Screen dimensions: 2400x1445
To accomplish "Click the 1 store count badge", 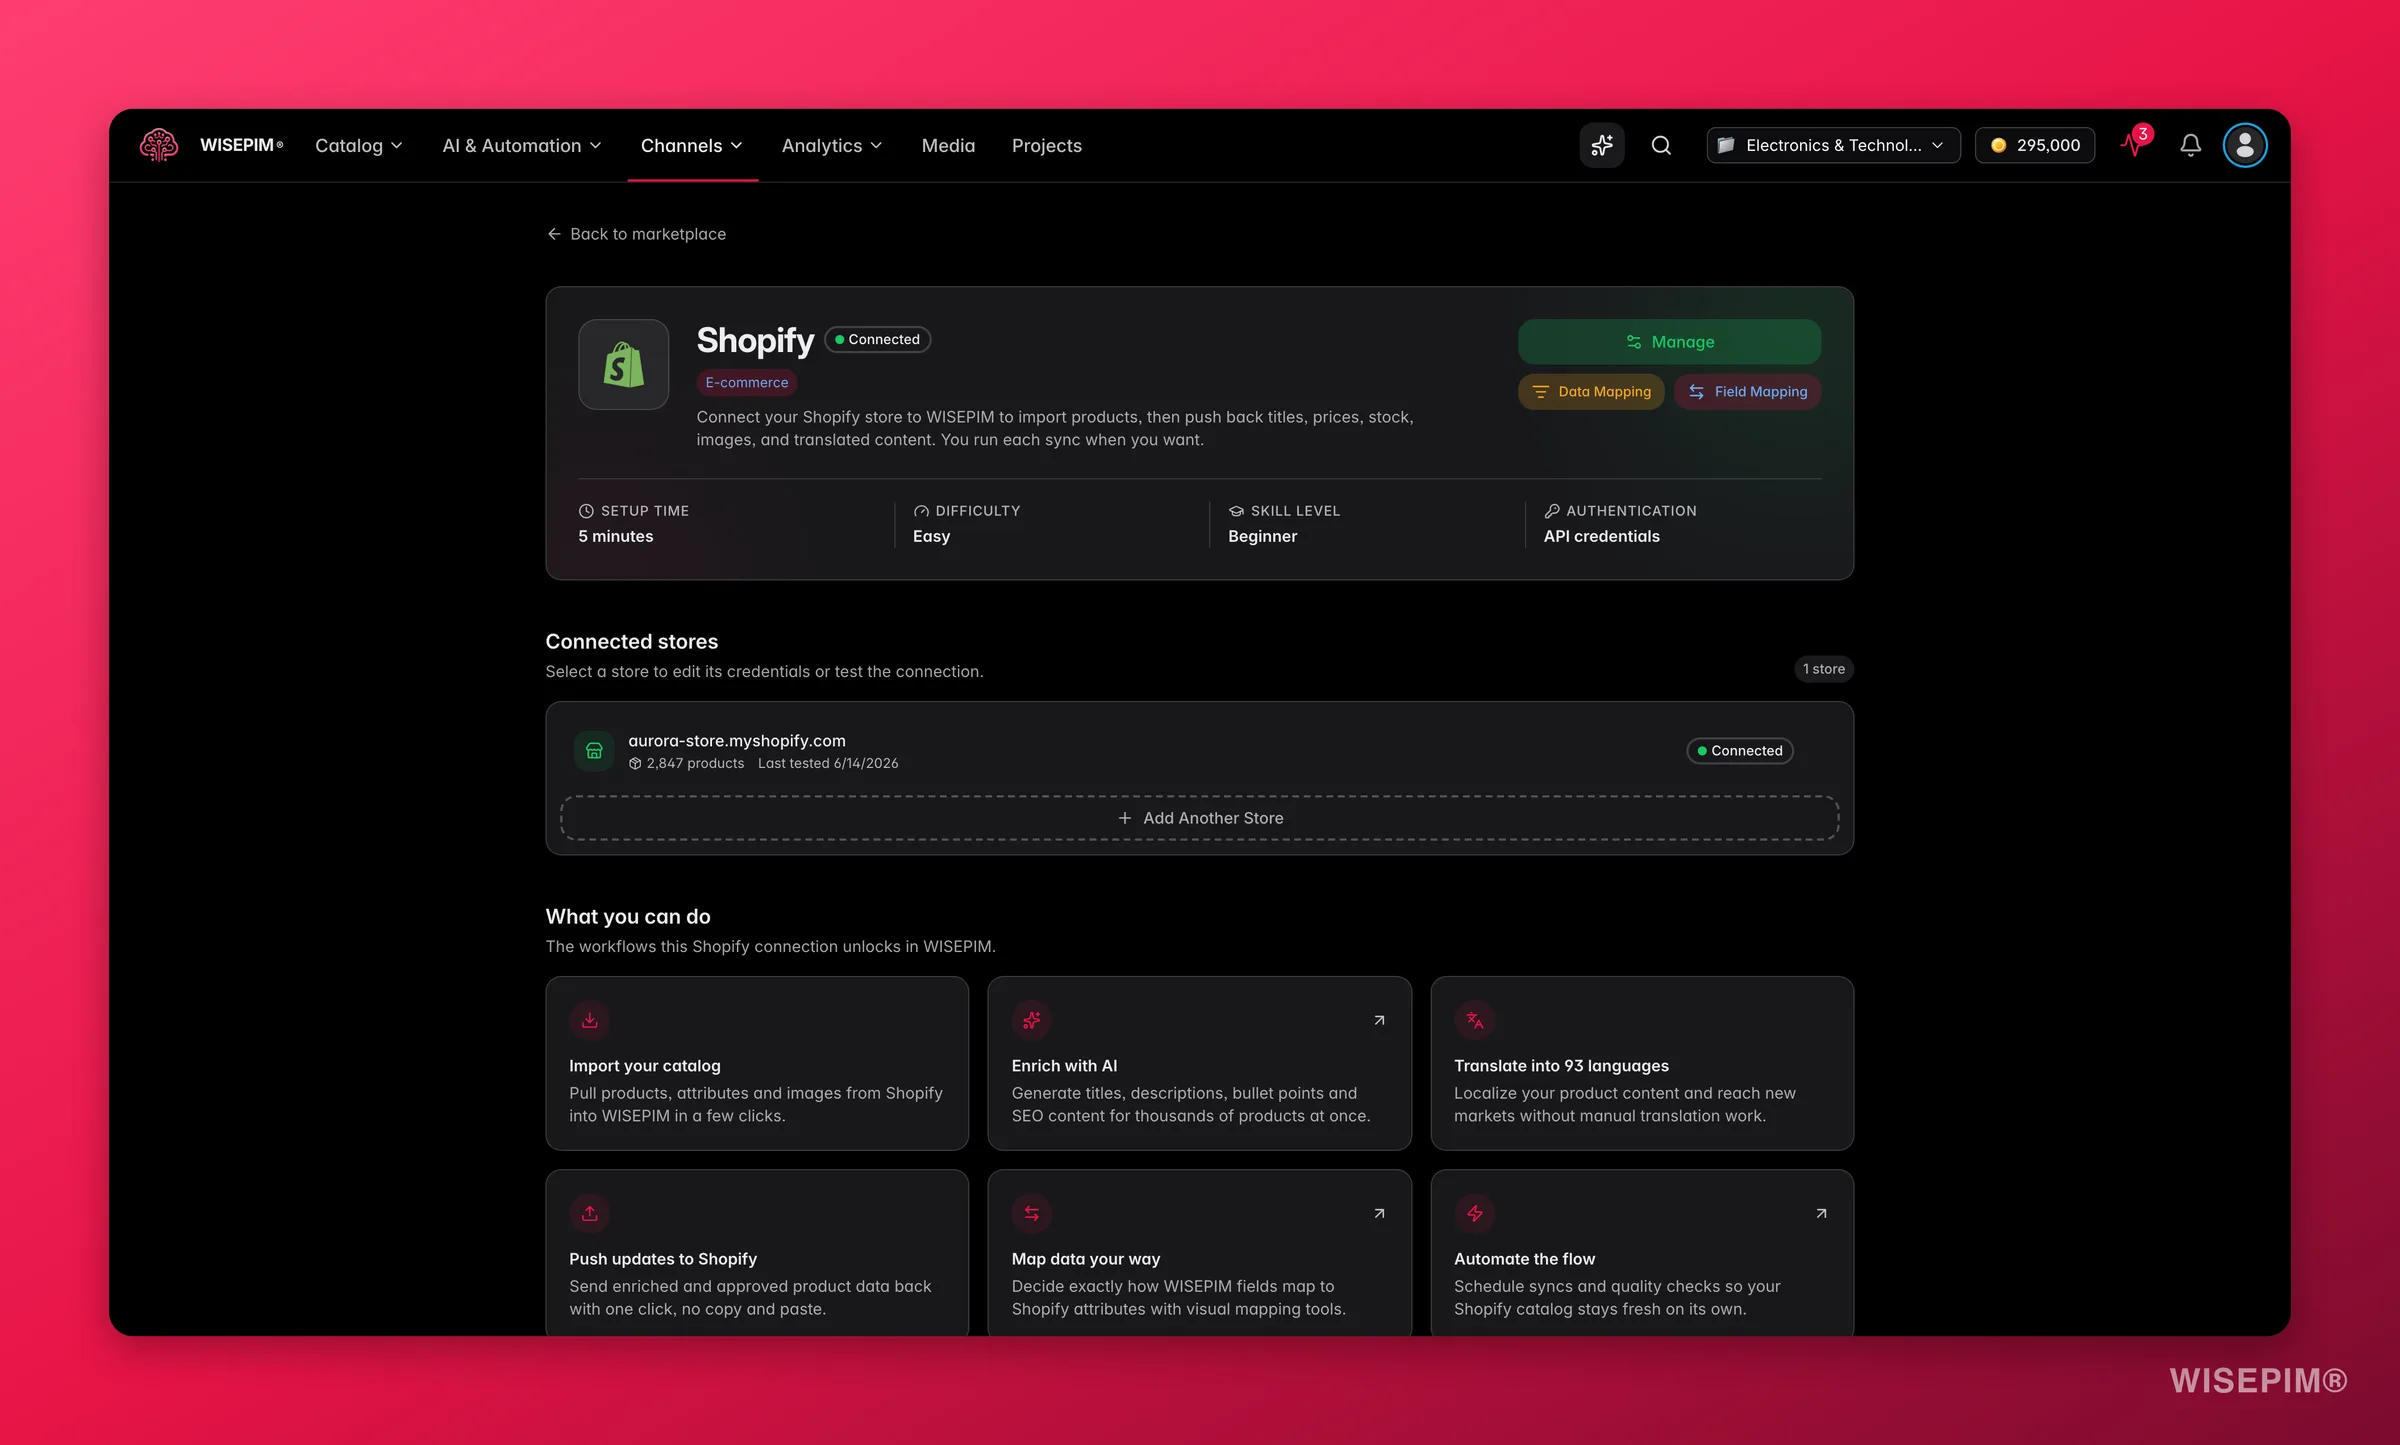I will click(x=1824, y=669).
